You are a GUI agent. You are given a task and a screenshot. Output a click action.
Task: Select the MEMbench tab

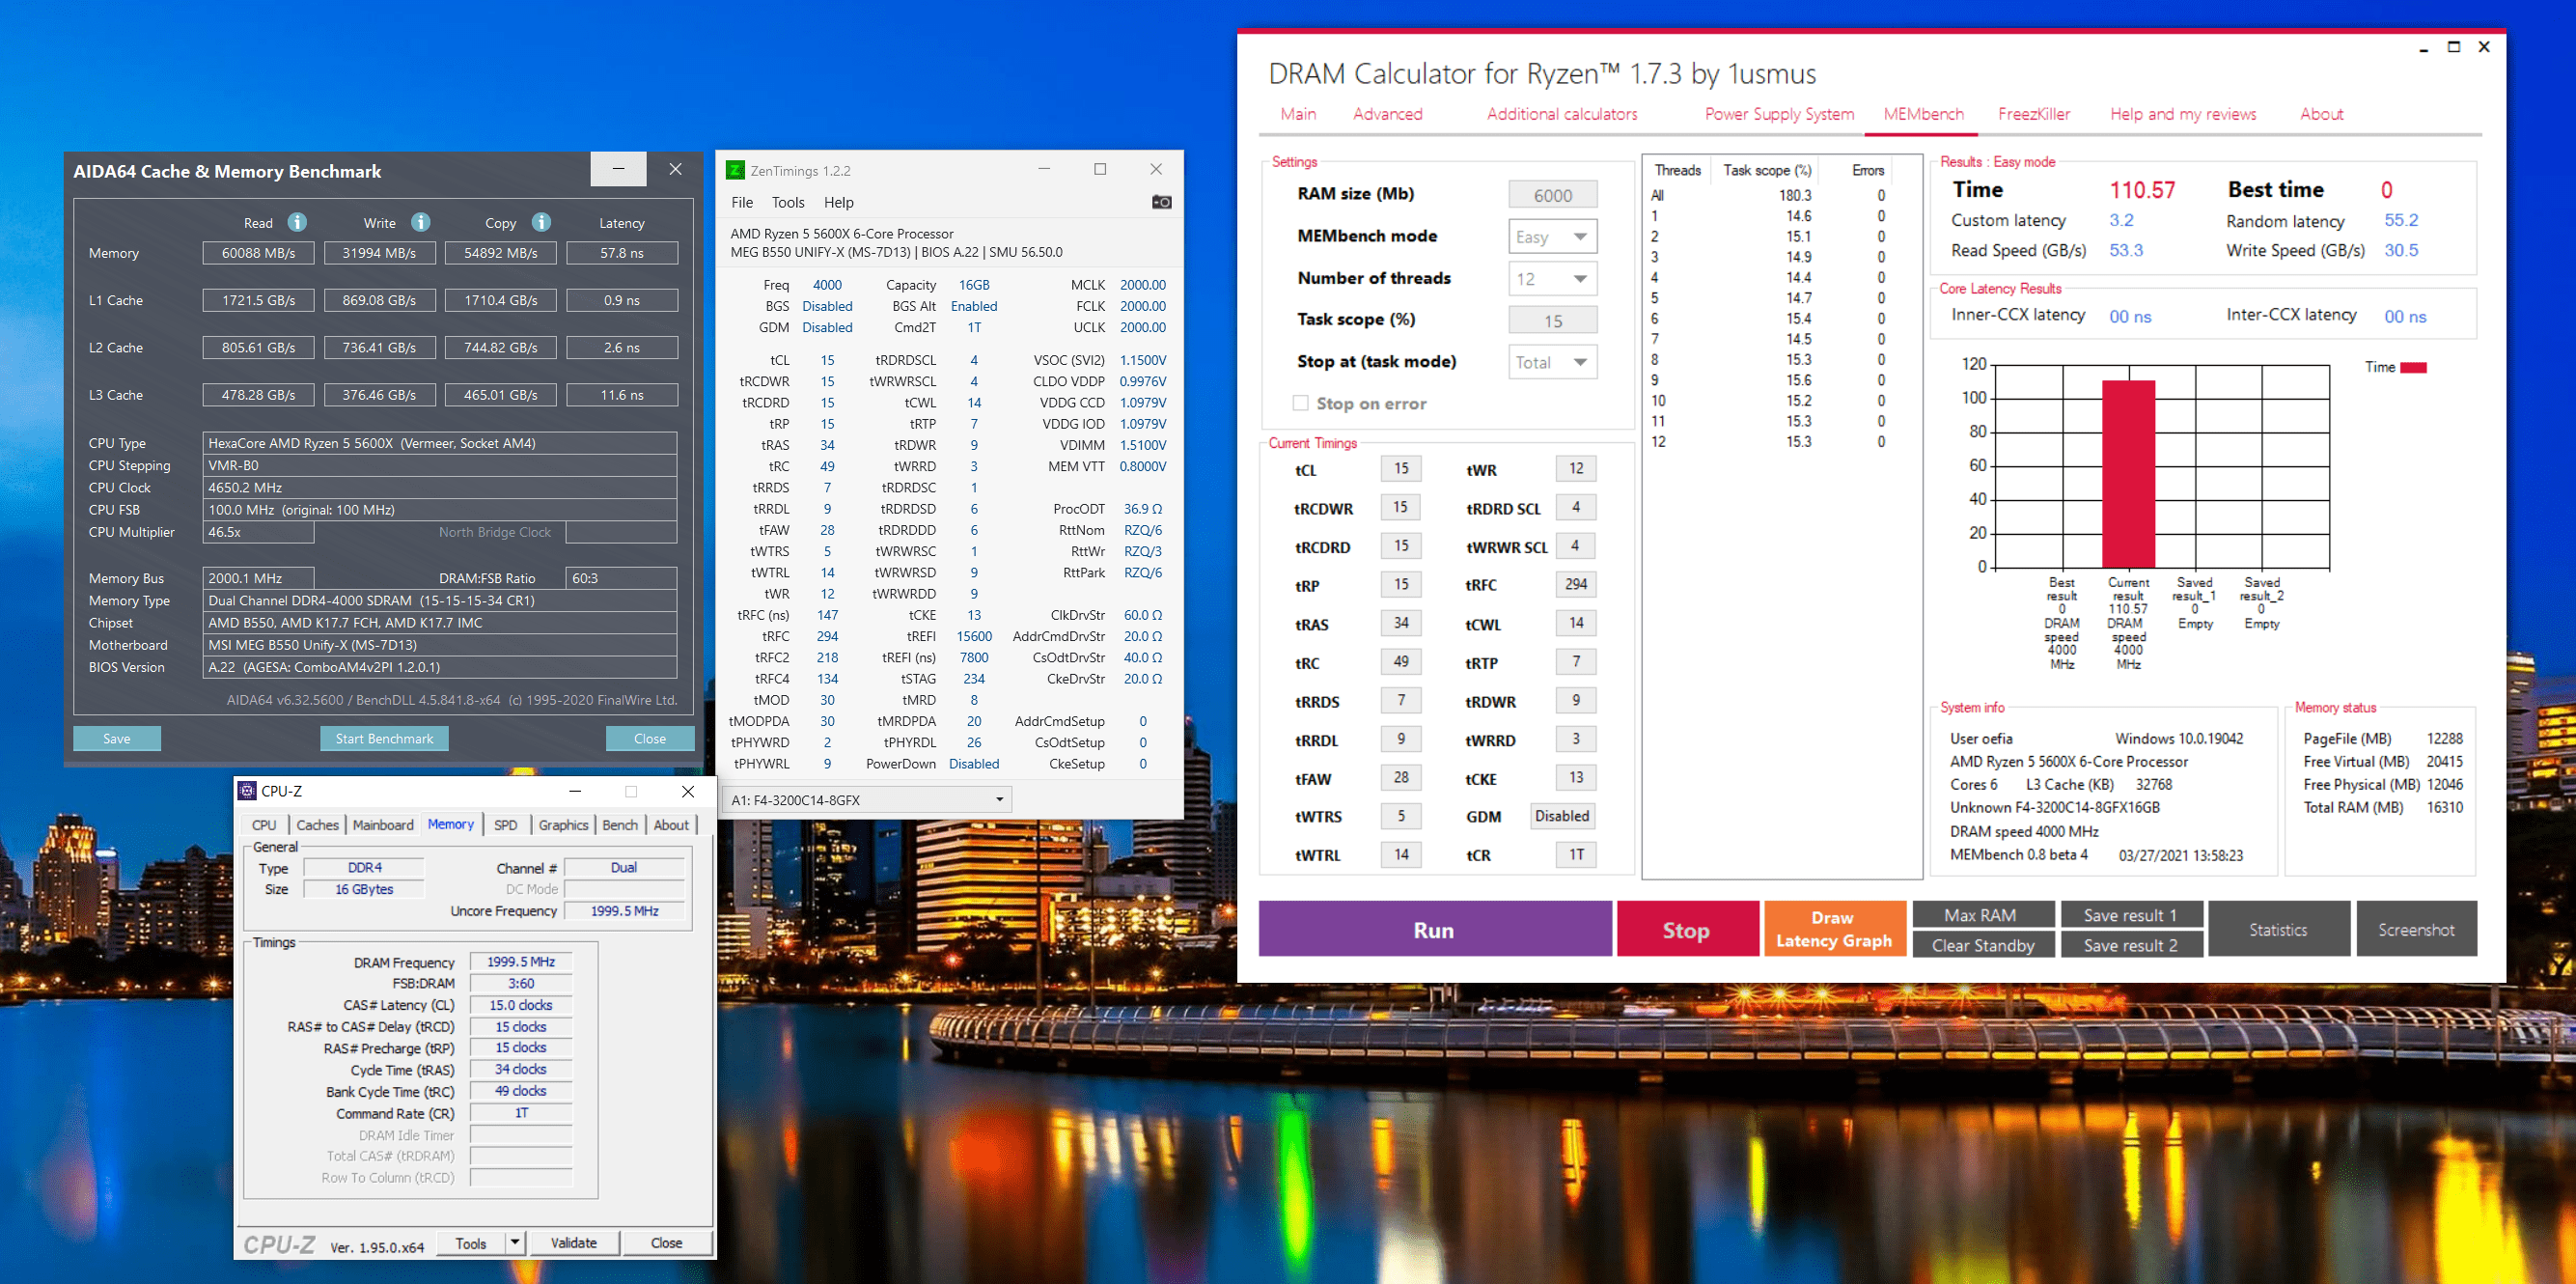click(x=1923, y=114)
